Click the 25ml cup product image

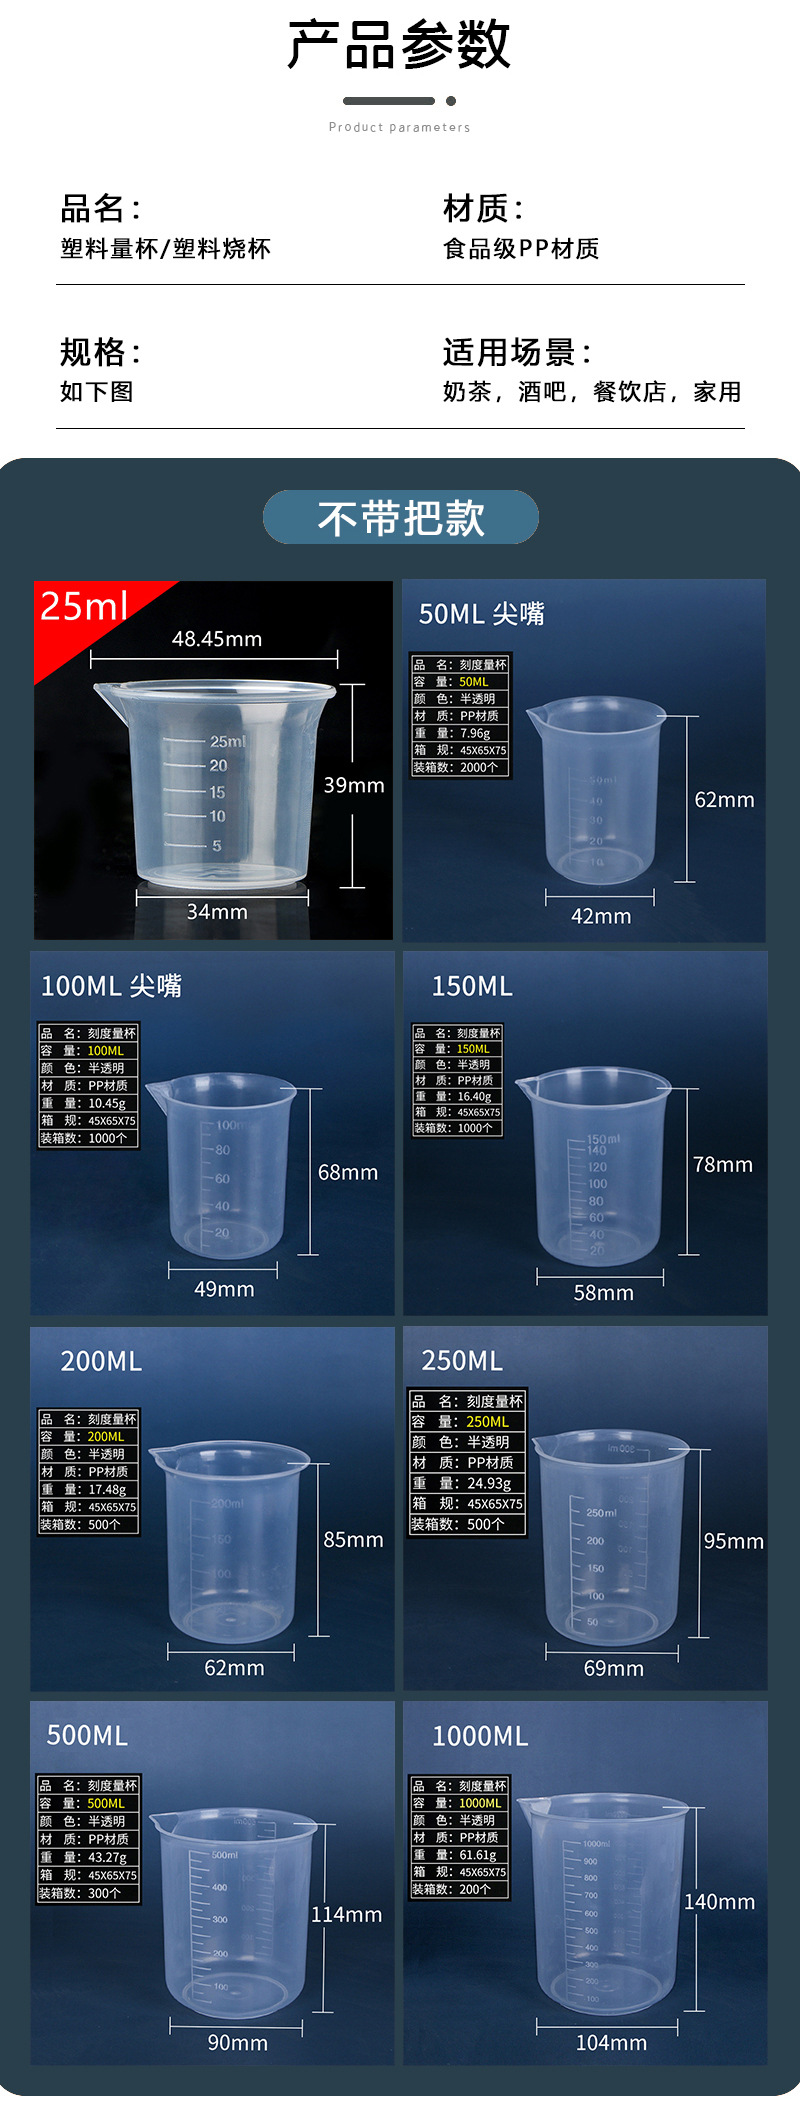(213, 760)
